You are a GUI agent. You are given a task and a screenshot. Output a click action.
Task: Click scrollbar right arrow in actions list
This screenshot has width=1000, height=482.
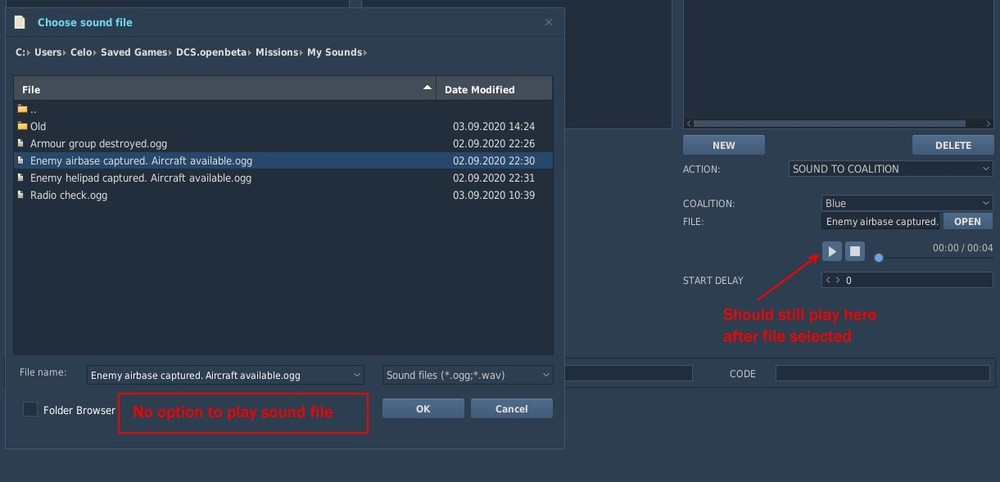(989, 124)
